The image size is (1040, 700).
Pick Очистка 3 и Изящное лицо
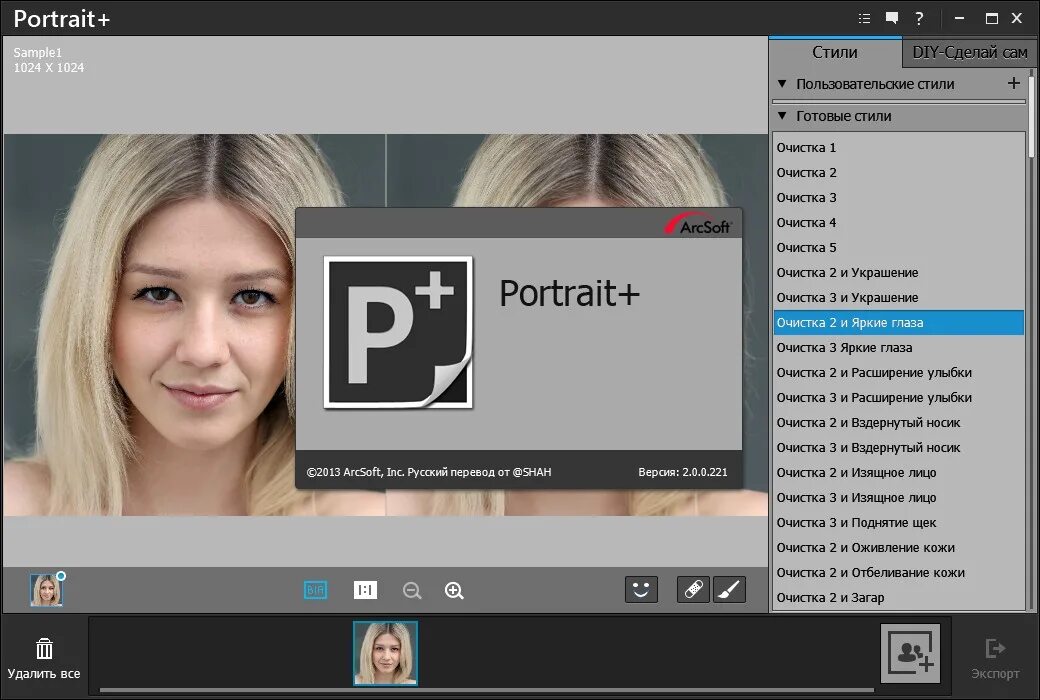pos(899,498)
